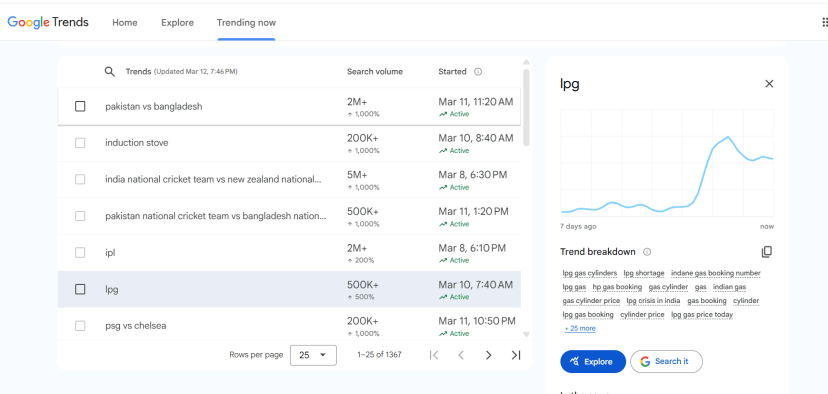Click the lpg interest line chart
This screenshot has width=828, height=394.
coord(667,163)
